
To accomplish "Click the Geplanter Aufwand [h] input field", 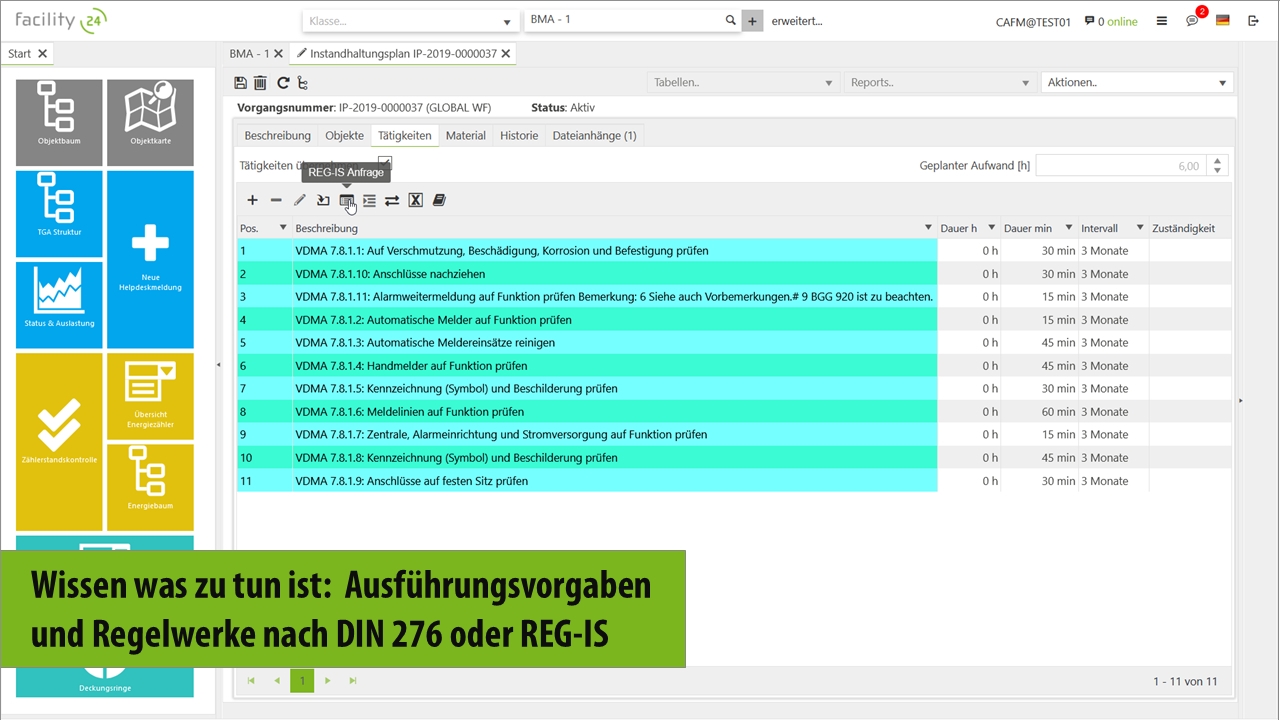I will (1121, 166).
